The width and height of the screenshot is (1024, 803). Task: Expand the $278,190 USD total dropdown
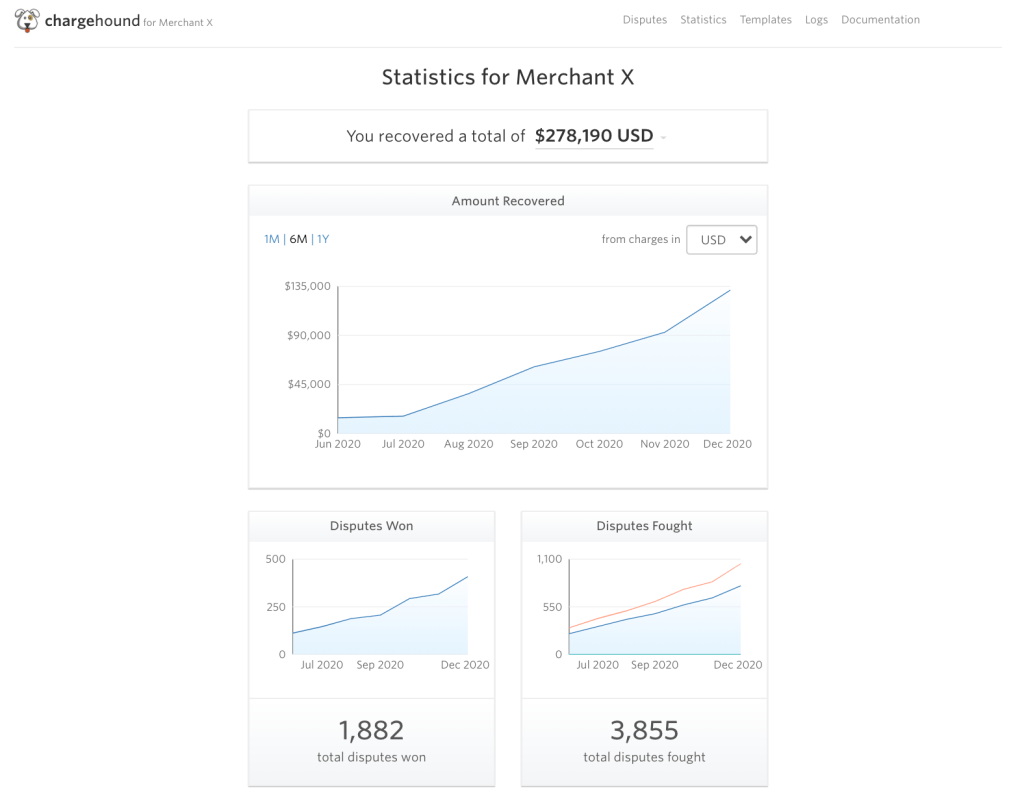[594, 136]
